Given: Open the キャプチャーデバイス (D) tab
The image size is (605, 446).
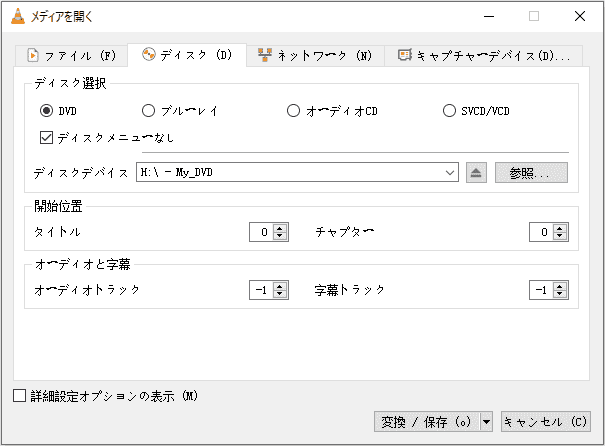Looking at the screenshot, I should (x=484, y=55).
